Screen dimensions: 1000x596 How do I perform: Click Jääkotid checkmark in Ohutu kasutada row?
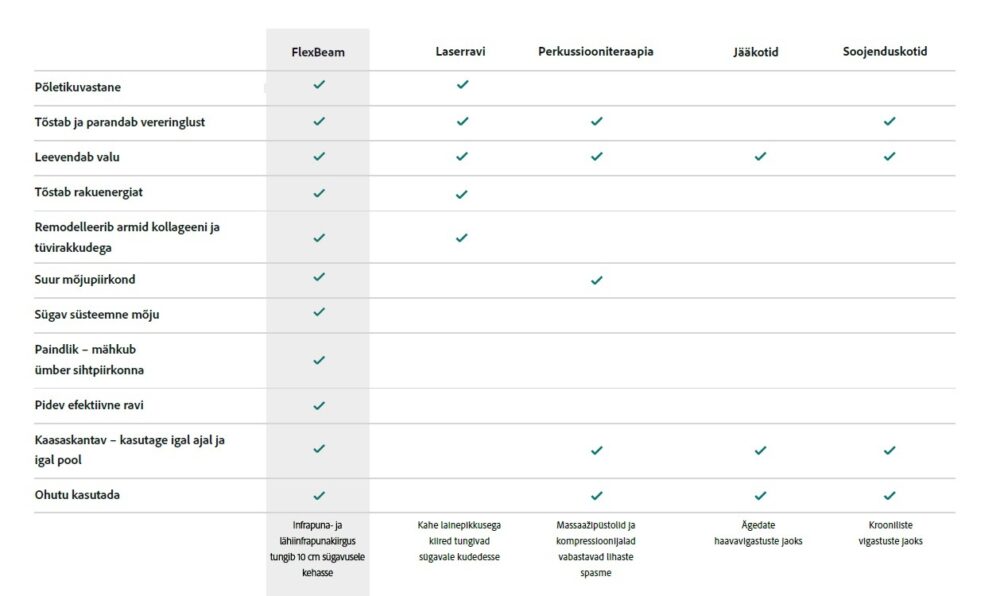[760, 495]
